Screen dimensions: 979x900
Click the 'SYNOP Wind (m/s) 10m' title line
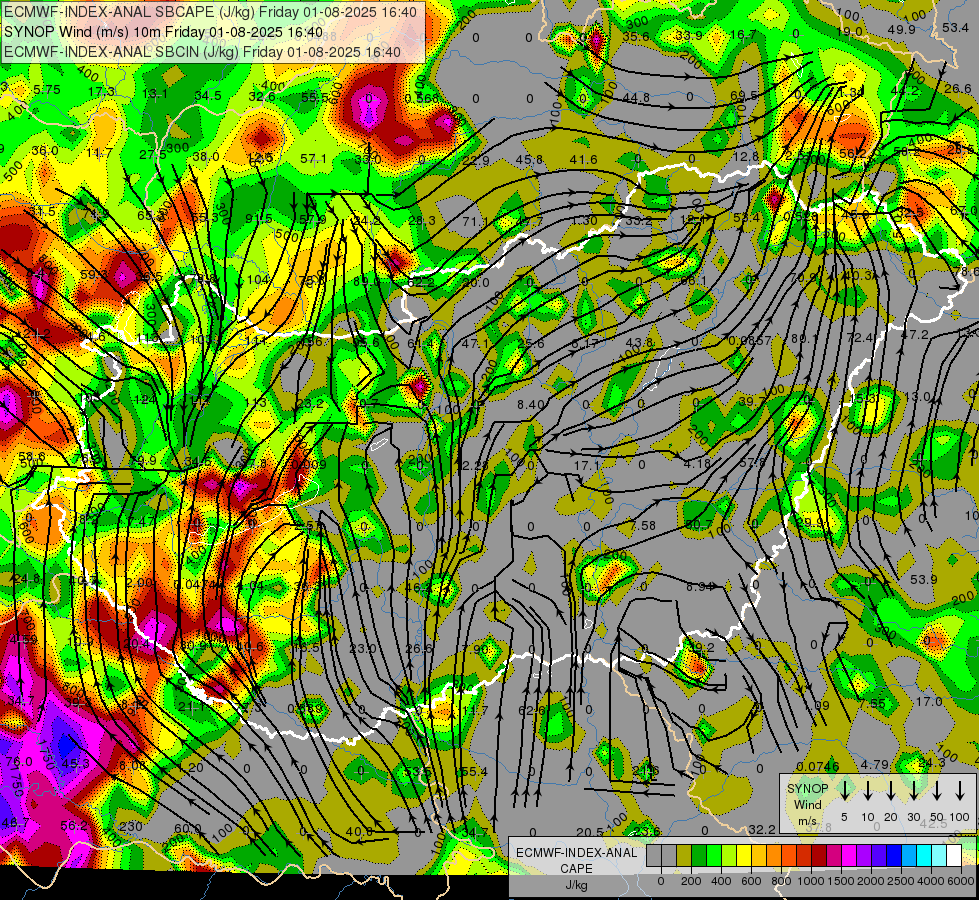click(x=164, y=32)
